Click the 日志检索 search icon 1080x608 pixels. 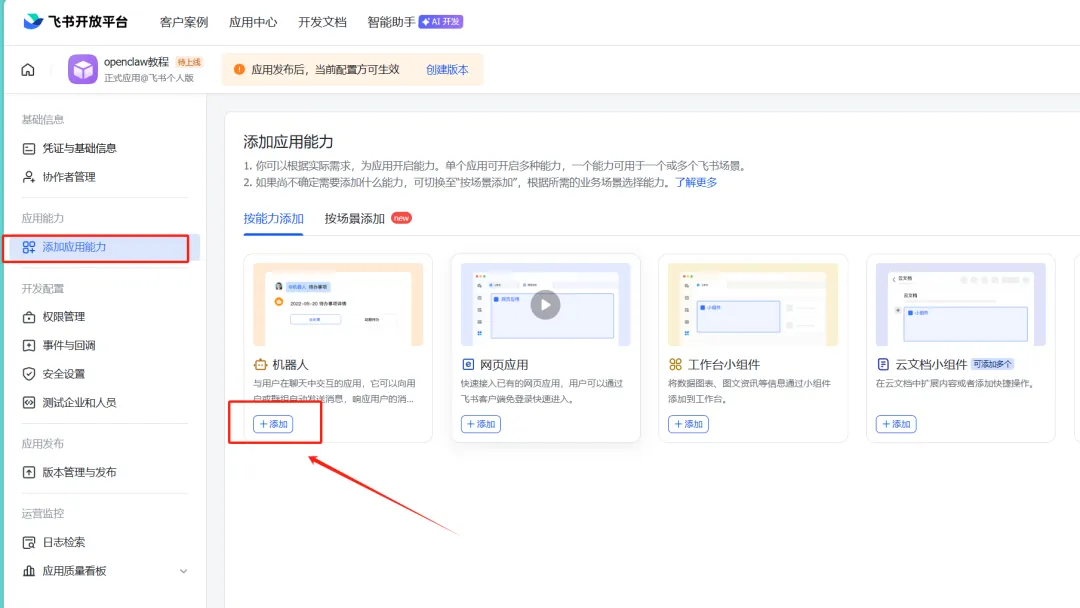coord(29,543)
